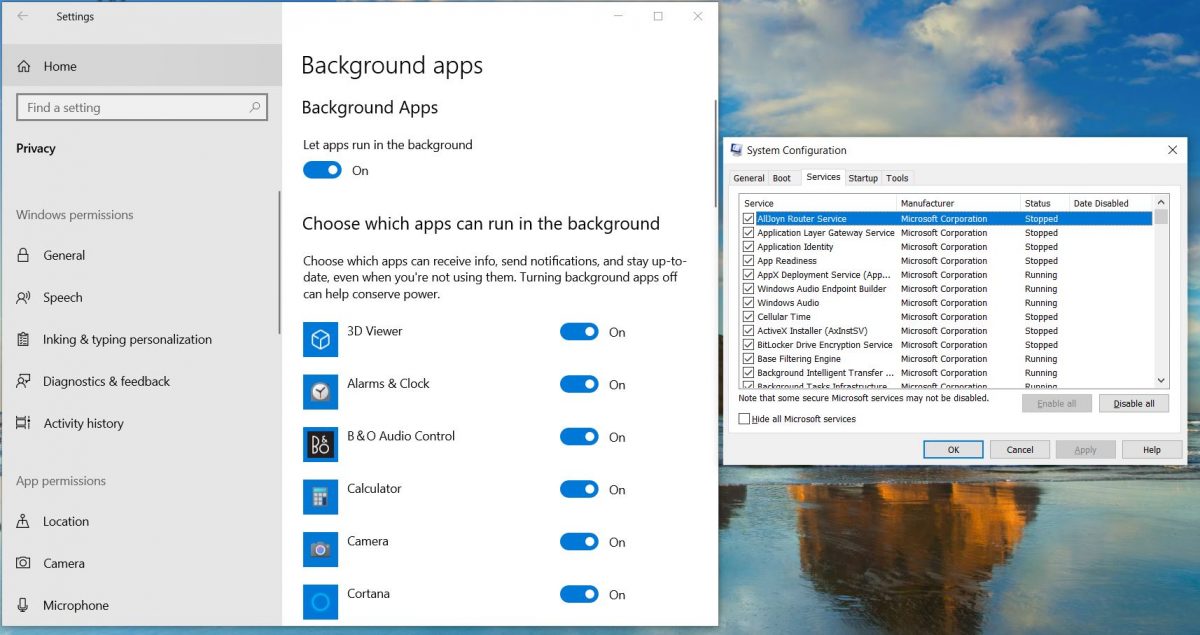
Task: Turn off Calculator background toggle
Action: (579, 489)
